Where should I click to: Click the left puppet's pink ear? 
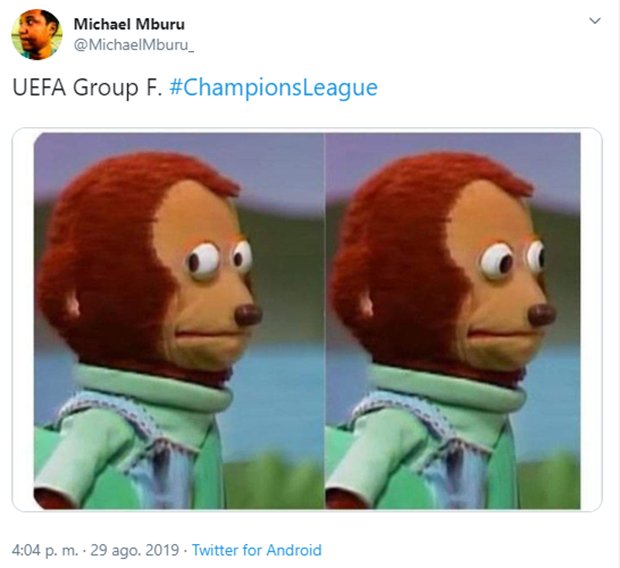[73, 307]
